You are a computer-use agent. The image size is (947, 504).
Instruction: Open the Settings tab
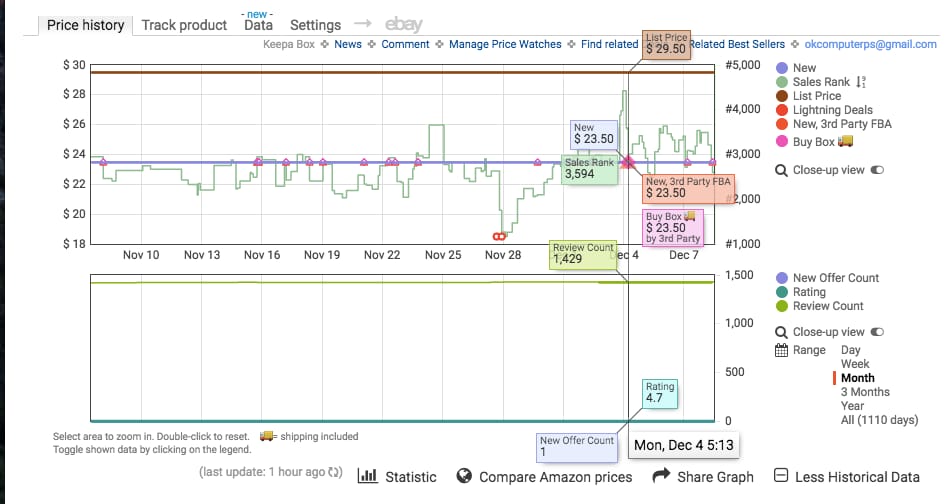click(x=315, y=25)
